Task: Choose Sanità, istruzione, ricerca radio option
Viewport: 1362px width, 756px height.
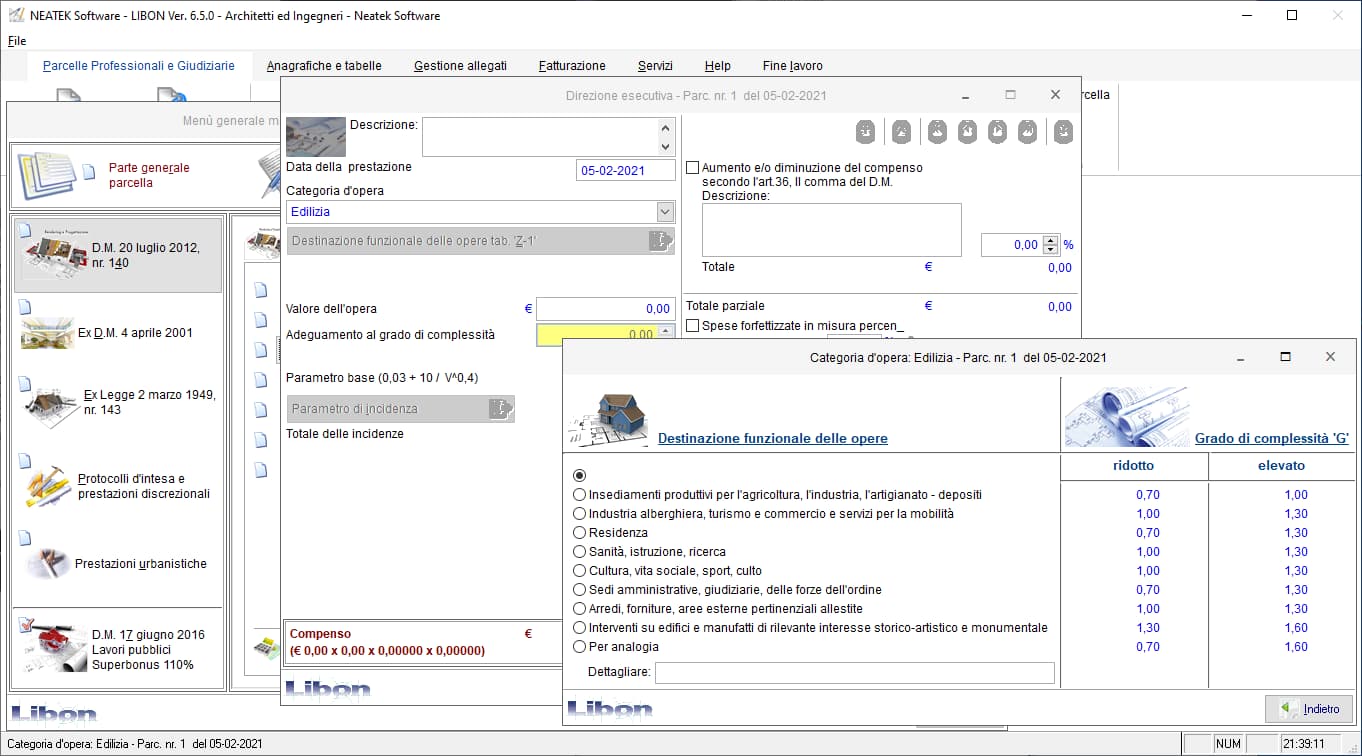Action: pos(579,551)
